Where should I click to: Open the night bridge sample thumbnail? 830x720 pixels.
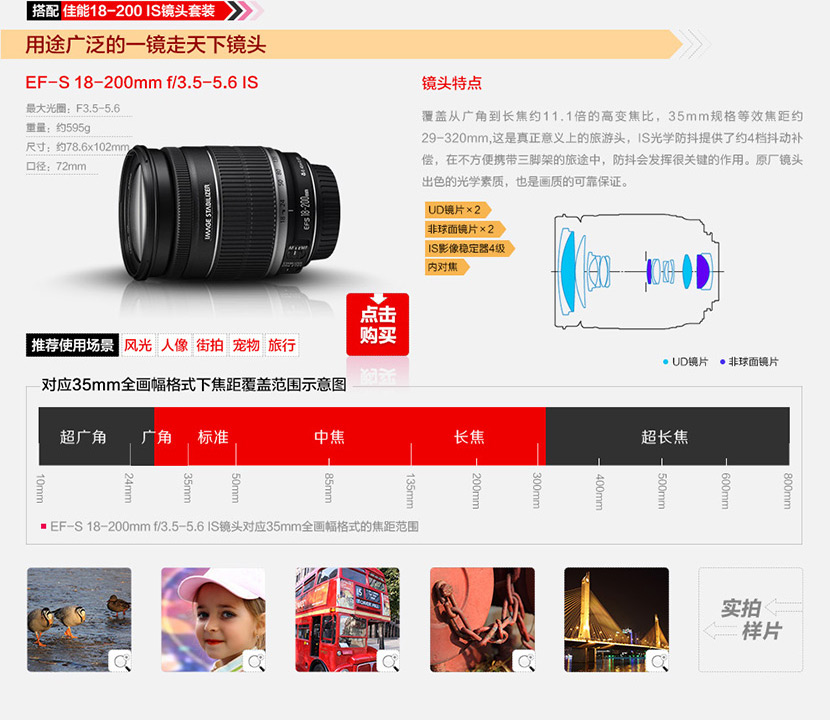(x=617, y=619)
